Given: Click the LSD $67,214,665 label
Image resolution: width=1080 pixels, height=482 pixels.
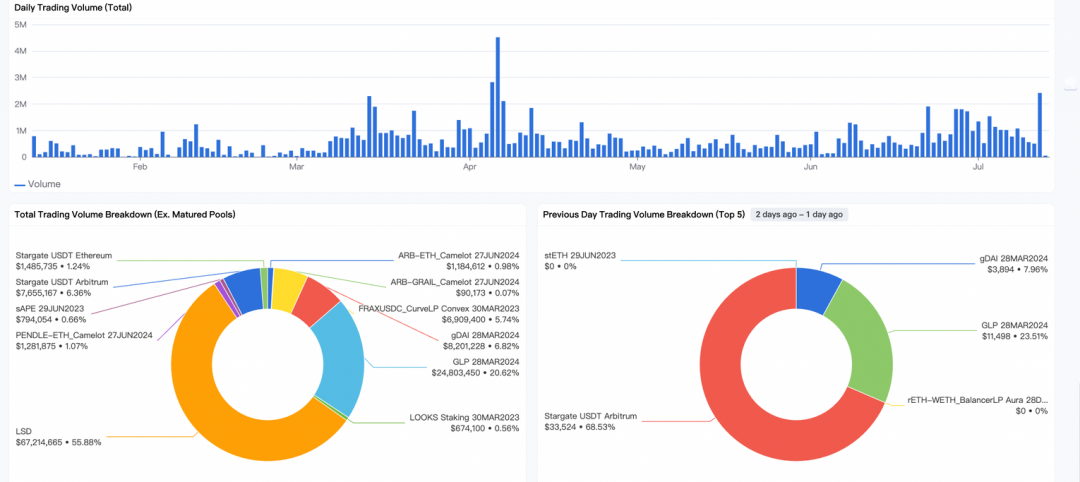Looking at the screenshot, I should (59, 437).
